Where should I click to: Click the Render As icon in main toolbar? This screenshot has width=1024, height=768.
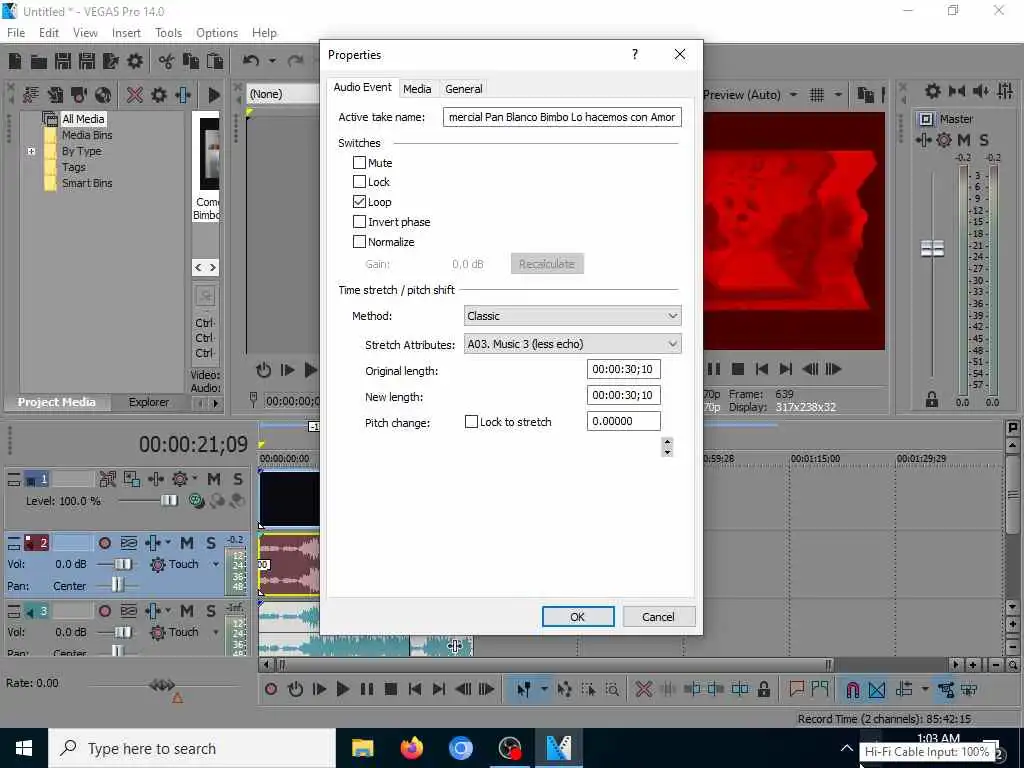click(x=111, y=61)
